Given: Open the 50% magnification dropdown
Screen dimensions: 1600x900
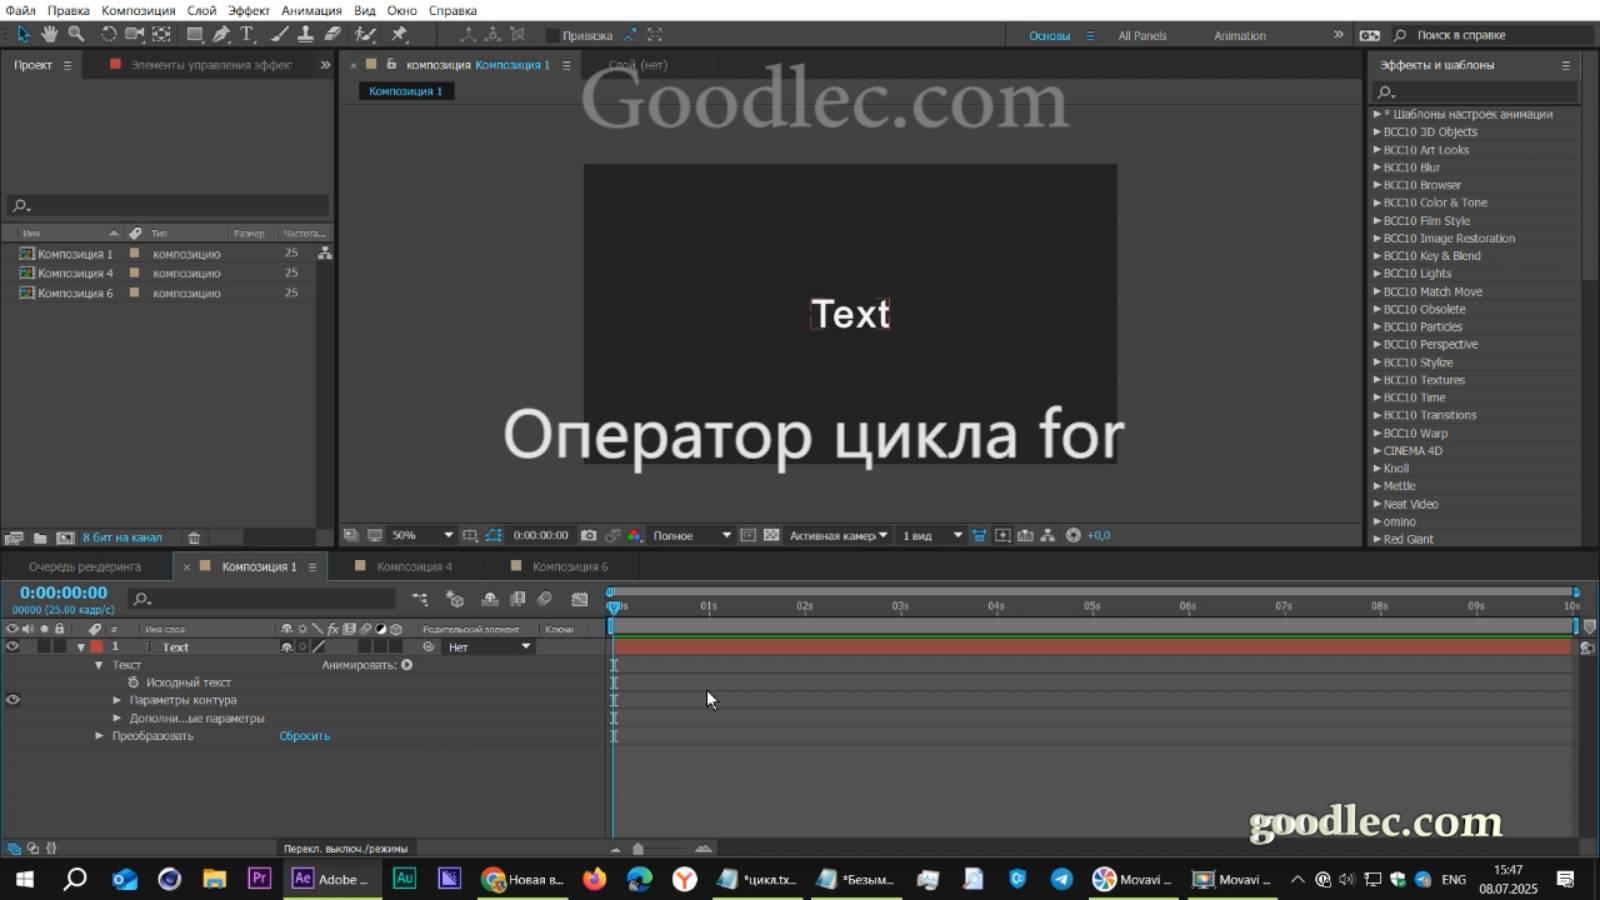Looking at the screenshot, I should point(420,535).
